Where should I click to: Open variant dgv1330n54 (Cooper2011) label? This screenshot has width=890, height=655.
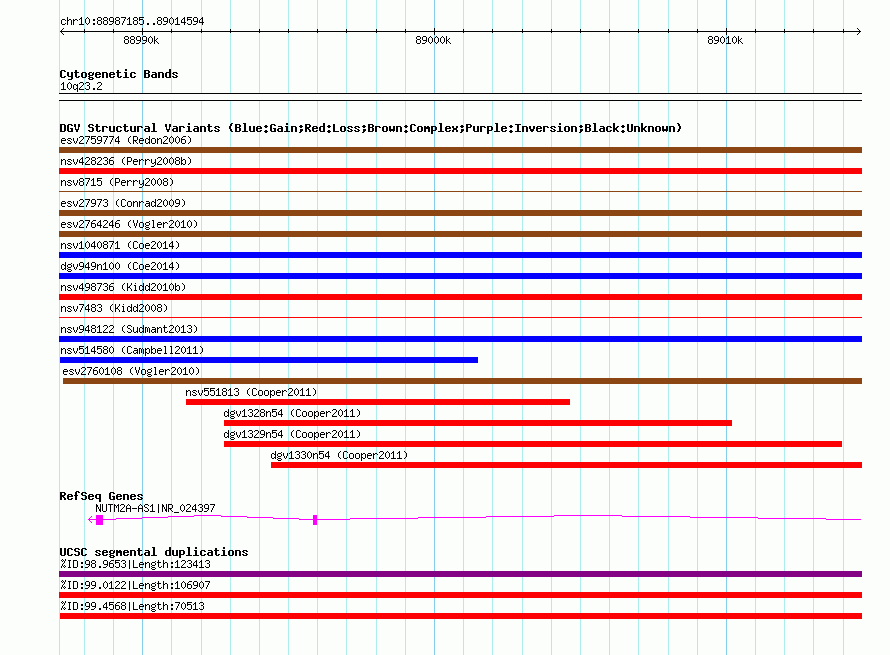tap(339, 455)
